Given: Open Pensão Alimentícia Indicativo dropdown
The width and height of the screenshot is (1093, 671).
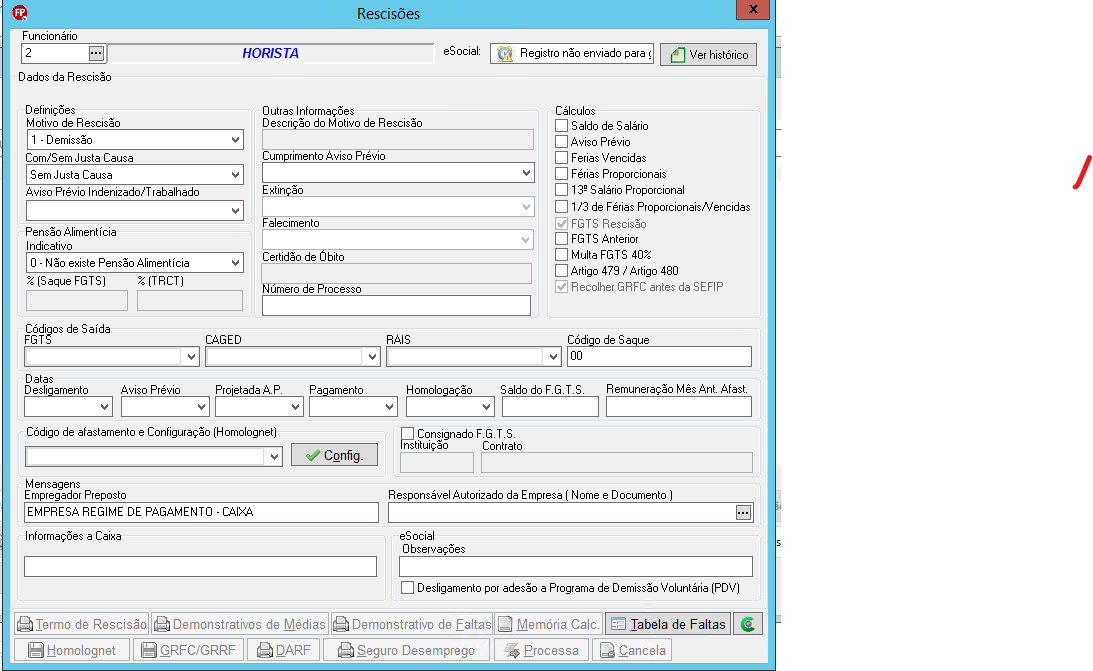Looking at the screenshot, I should pos(236,263).
